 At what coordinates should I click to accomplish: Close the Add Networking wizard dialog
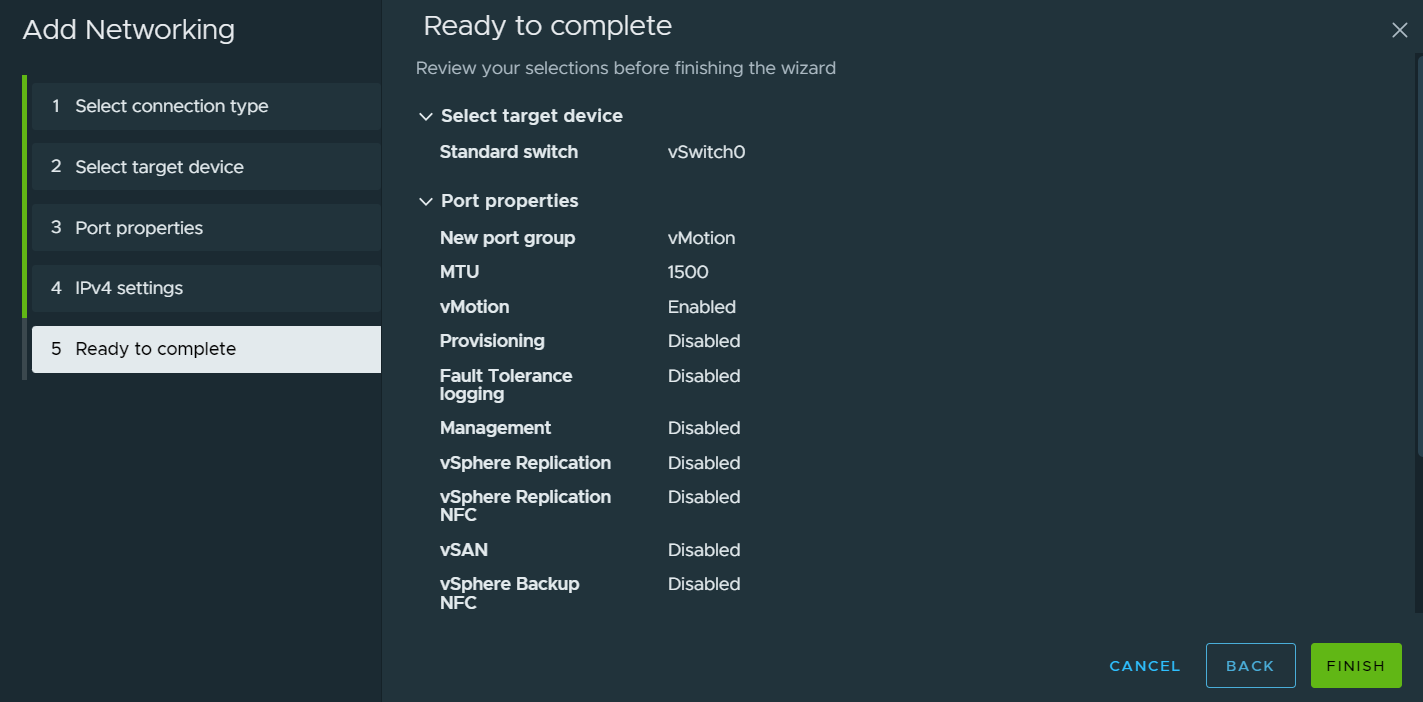tap(1399, 31)
